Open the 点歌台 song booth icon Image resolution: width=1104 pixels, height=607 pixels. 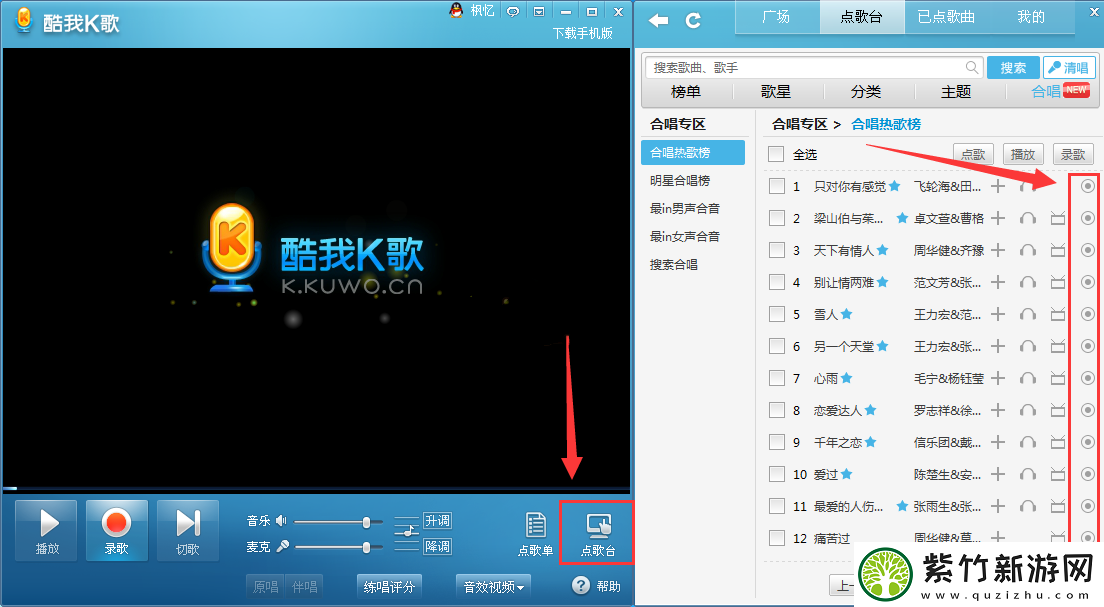pyautogui.click(x=598, y=534)
